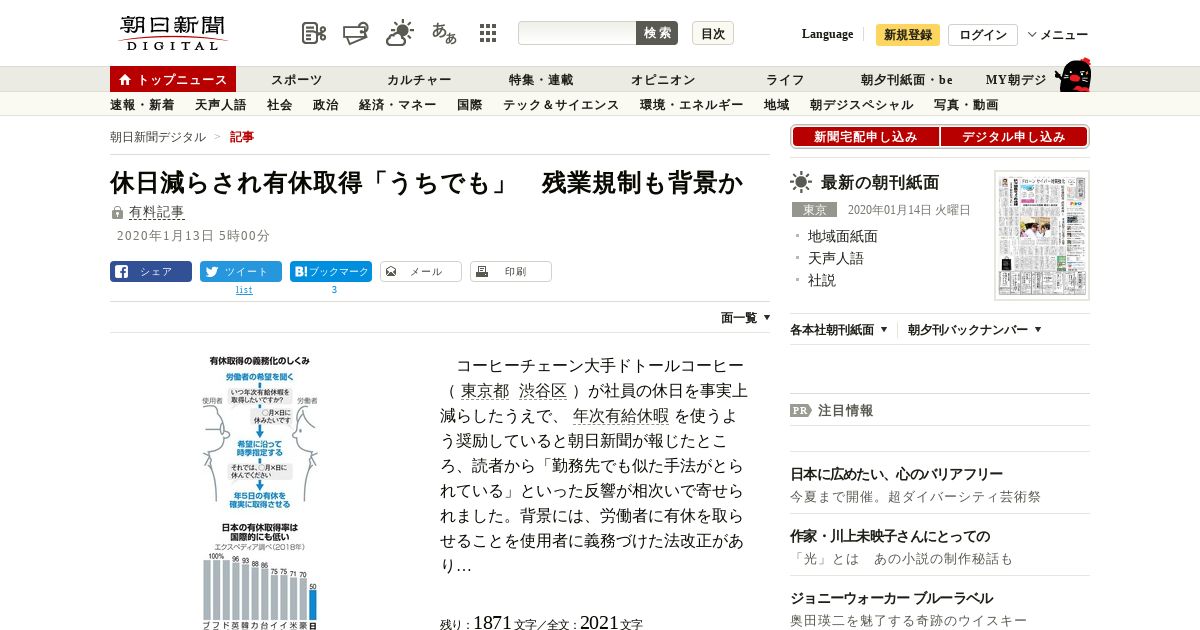Click the 有料記事 label link
This screenshot has height=630, width=1200.
156,212
